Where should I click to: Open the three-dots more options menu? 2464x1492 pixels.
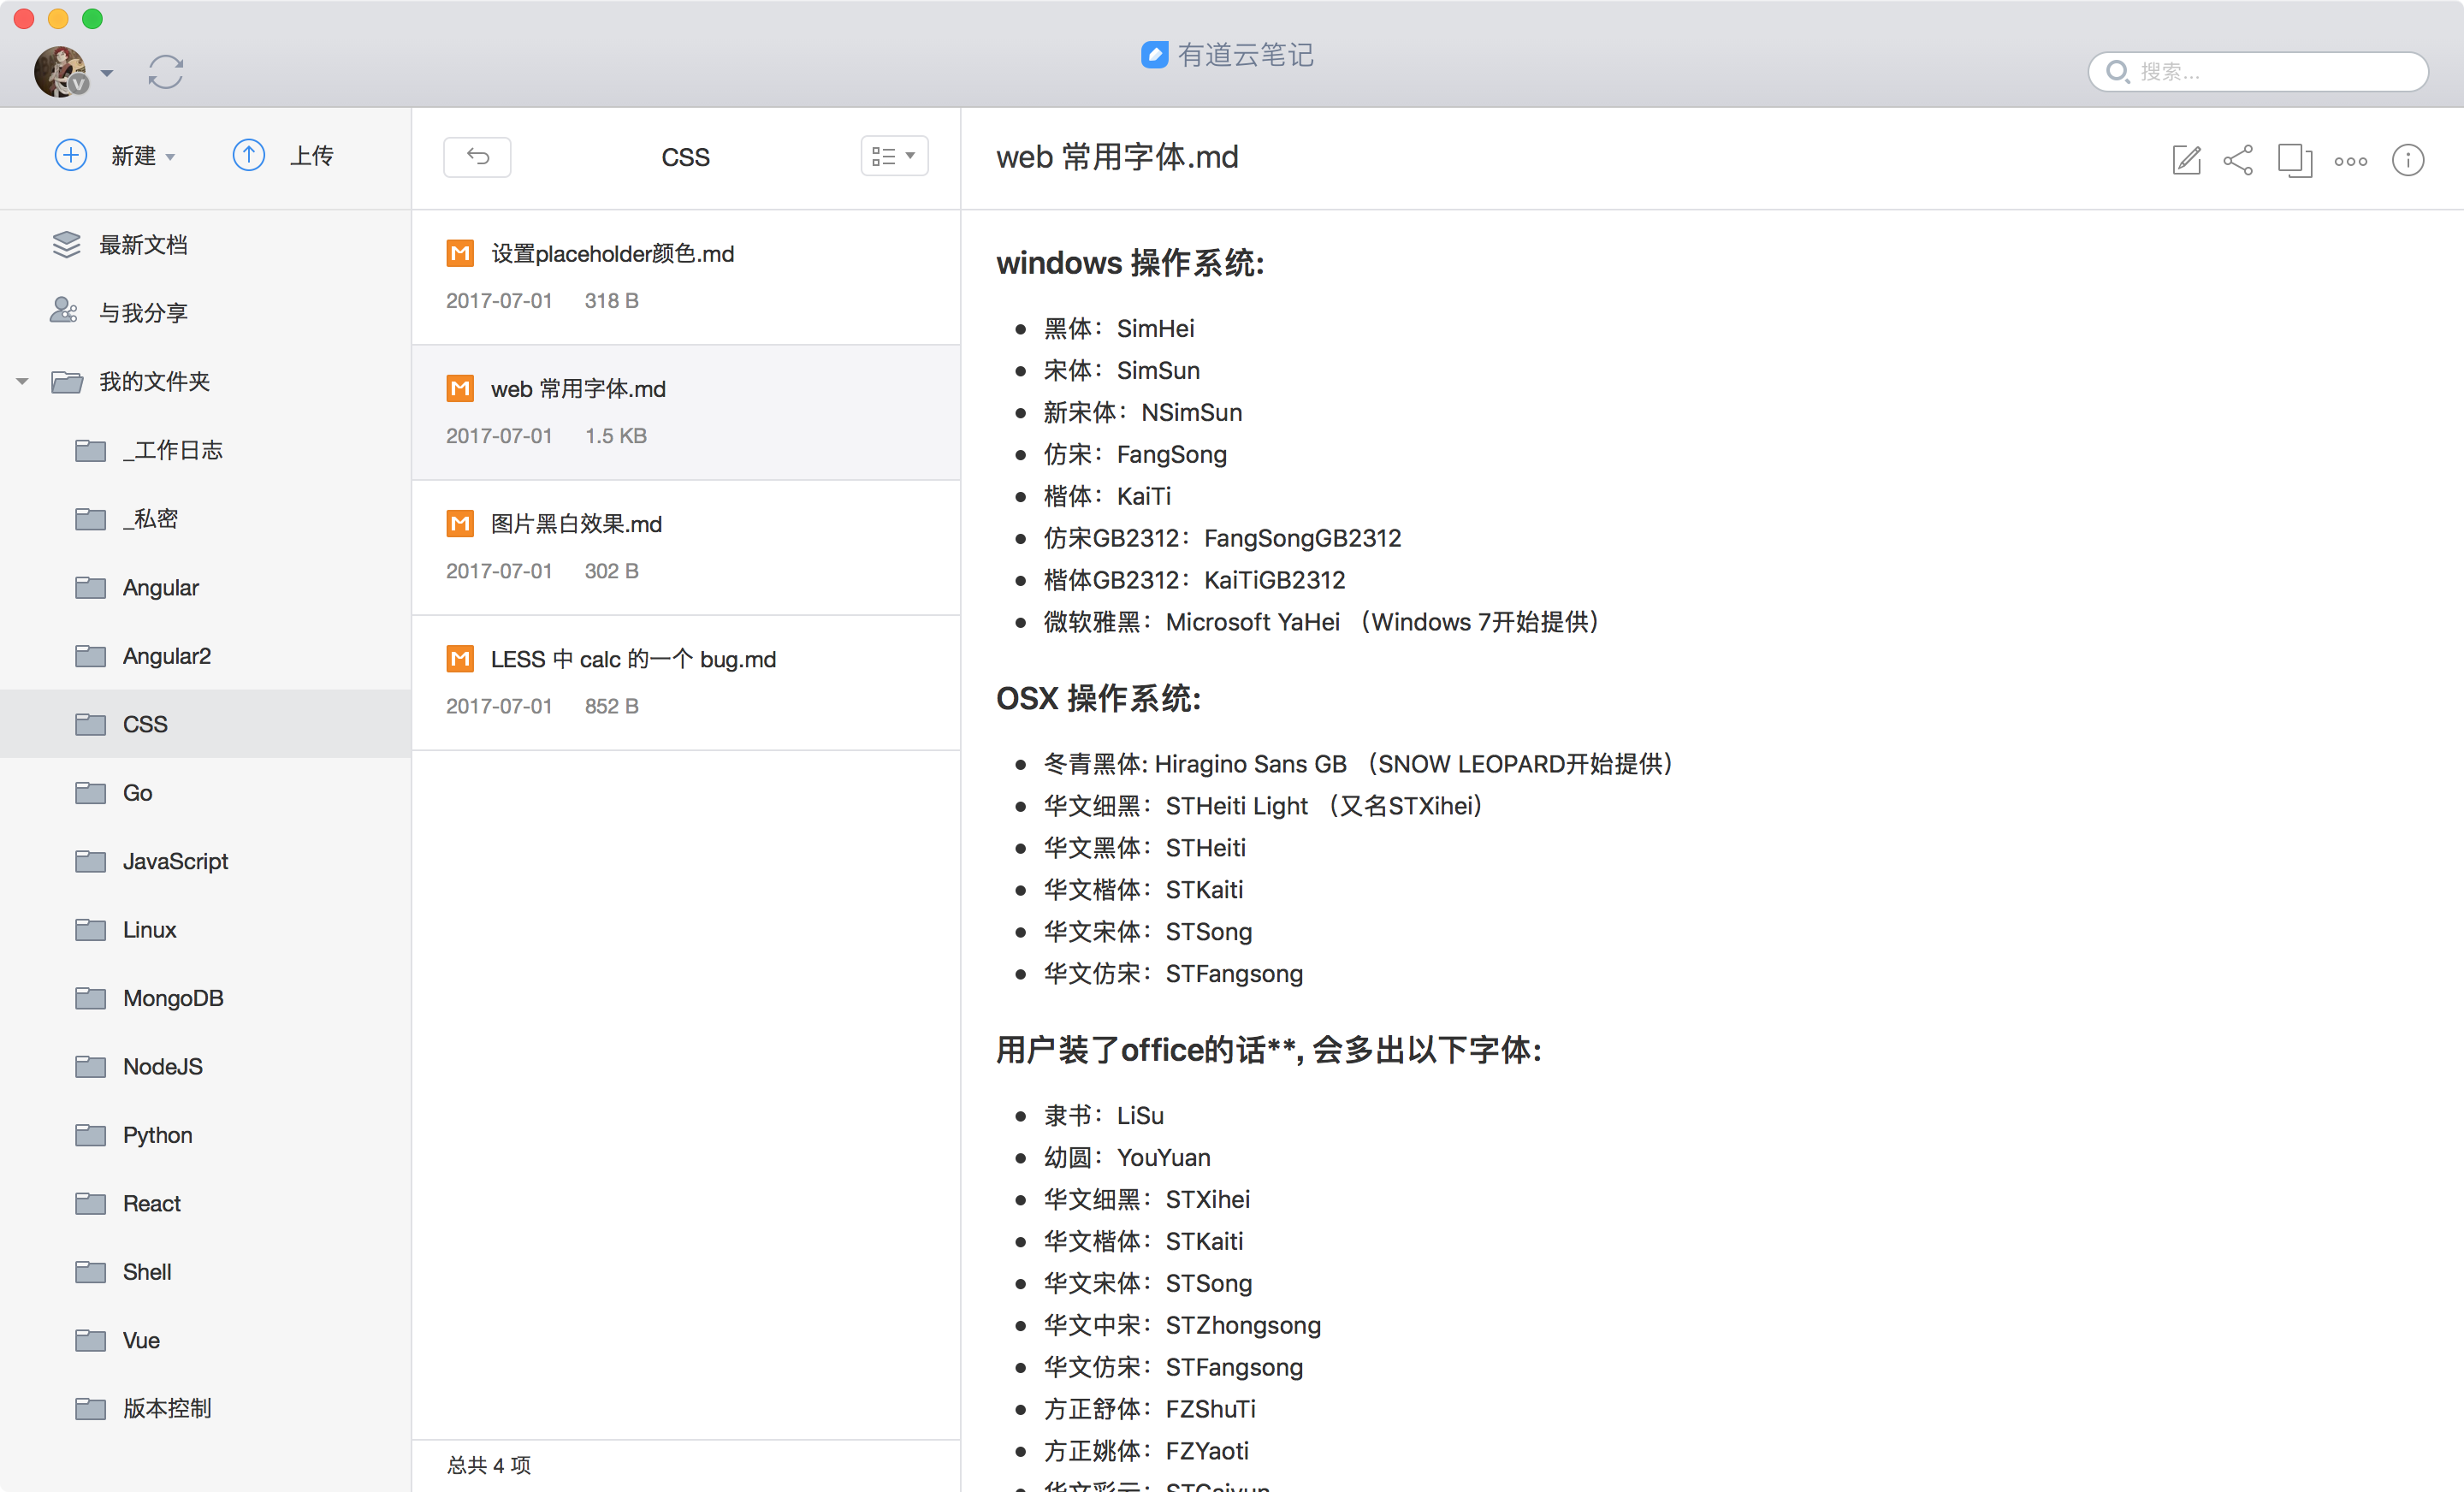pos(2350,161)
